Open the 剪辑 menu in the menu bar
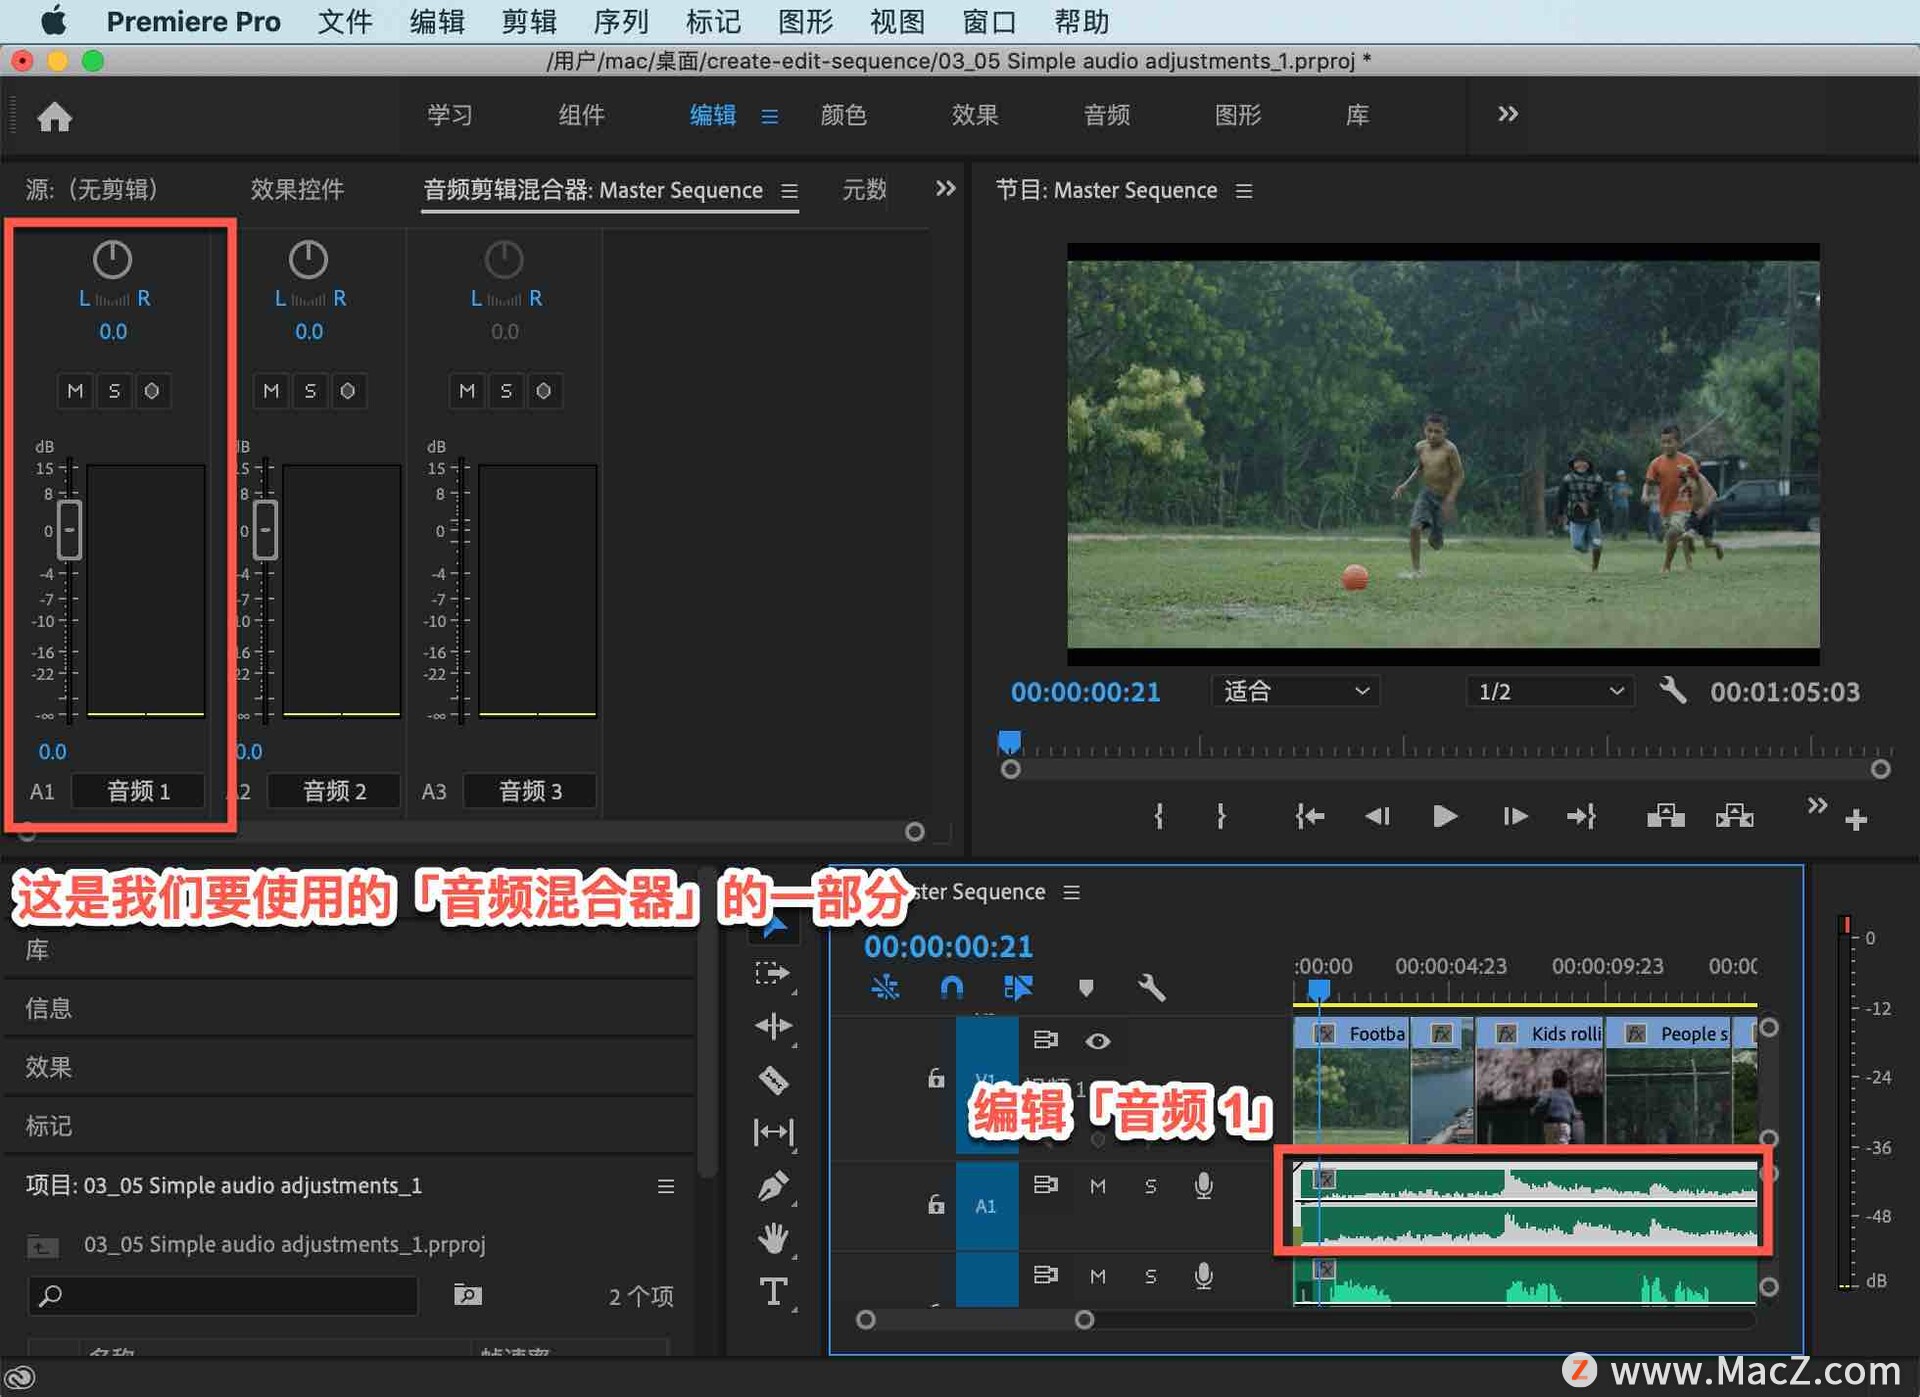The height and width of the screenshot is (1397, 1920). point(528,21)
